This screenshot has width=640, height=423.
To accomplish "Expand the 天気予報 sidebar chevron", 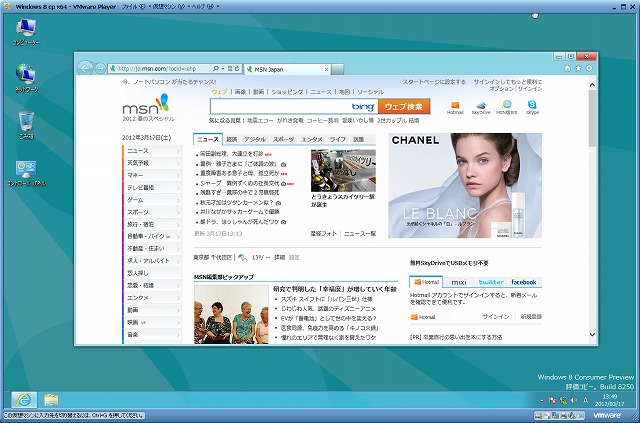I will (x=178, y=164).
